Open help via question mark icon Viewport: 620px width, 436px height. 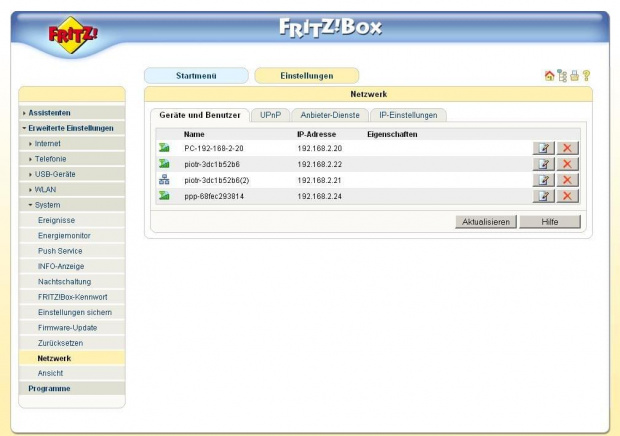coord(585,75)
